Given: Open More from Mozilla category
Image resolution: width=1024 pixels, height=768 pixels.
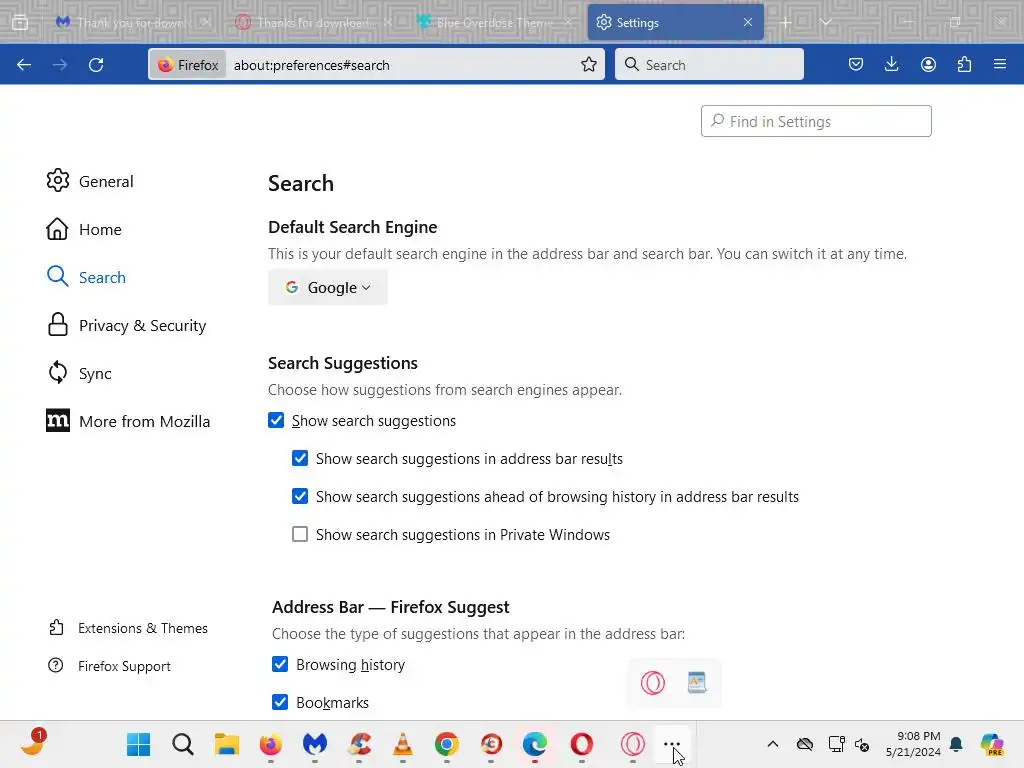Looking at the screenshot, I should [128, 421].
